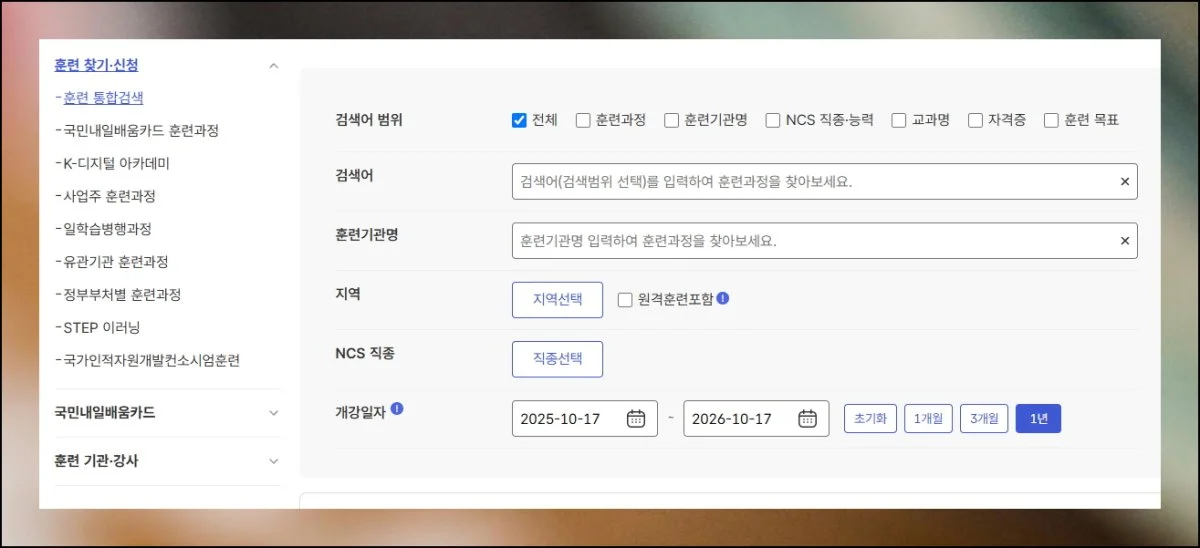The height and width of the screenshot is (548, 1200).
Task: Enable the 원격훈련포함 checkbox
Action: (625, 300)
